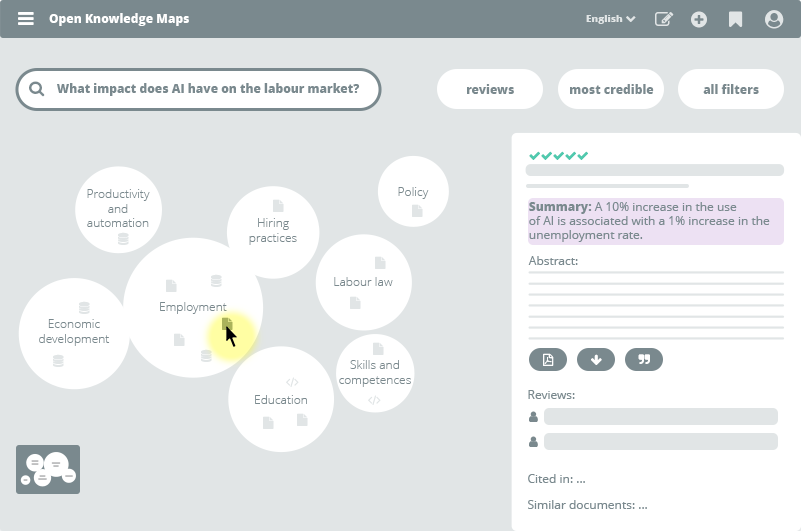Click the edit note icon in header
Image resolution: width=801 pixels, height=531 pixels.
click(x=663, y=19)
